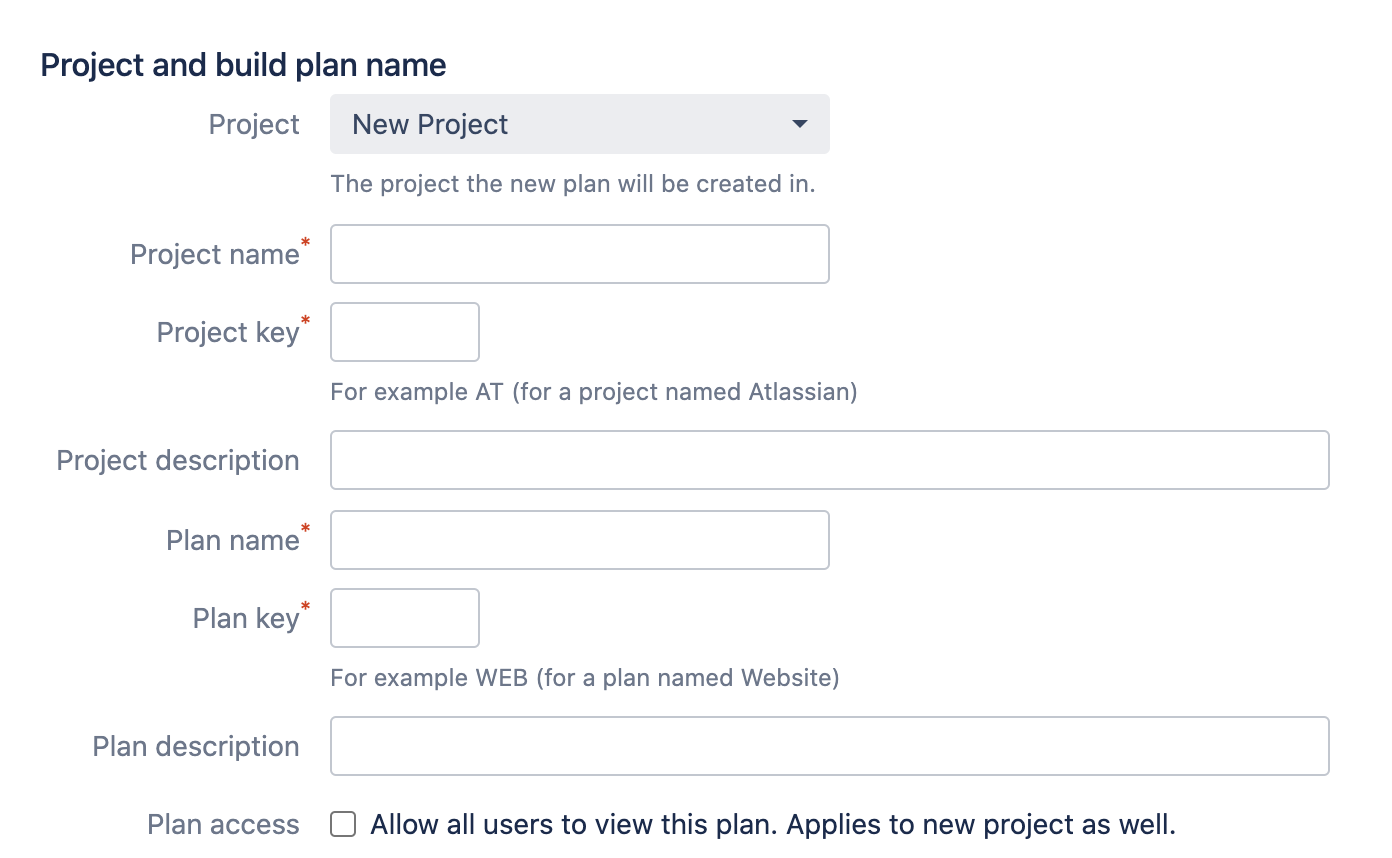Focus the Project name input field

[x=579, y=254]
